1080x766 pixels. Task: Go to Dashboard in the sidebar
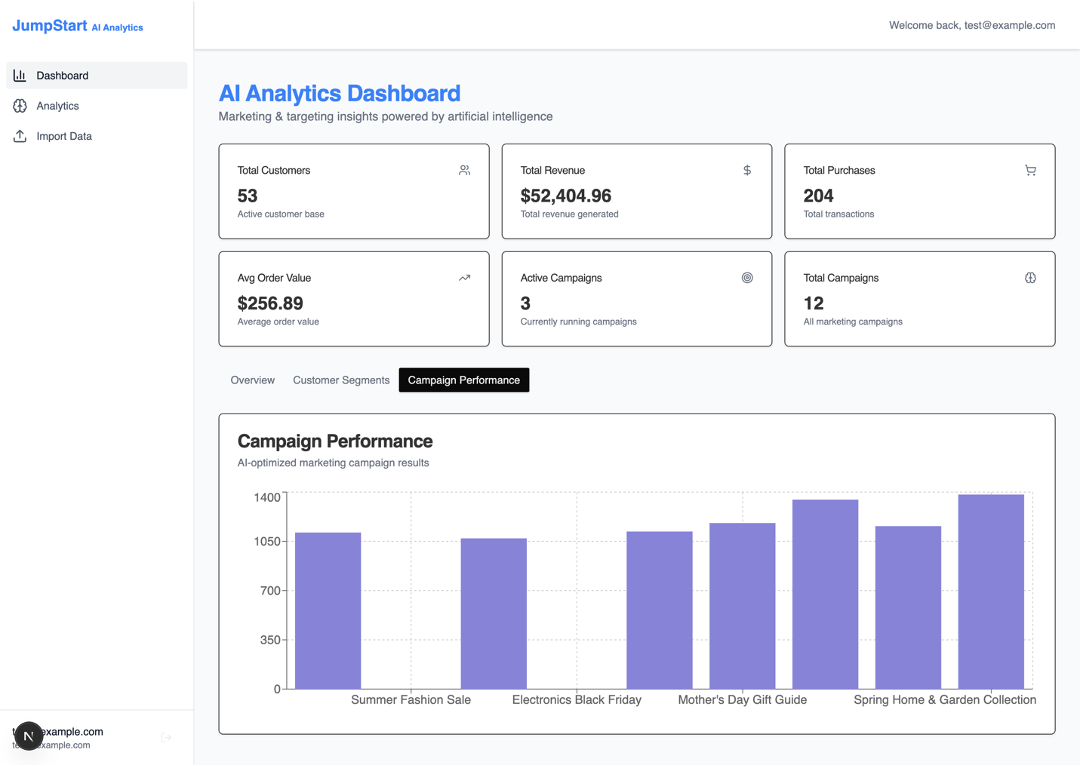point(62,76)
